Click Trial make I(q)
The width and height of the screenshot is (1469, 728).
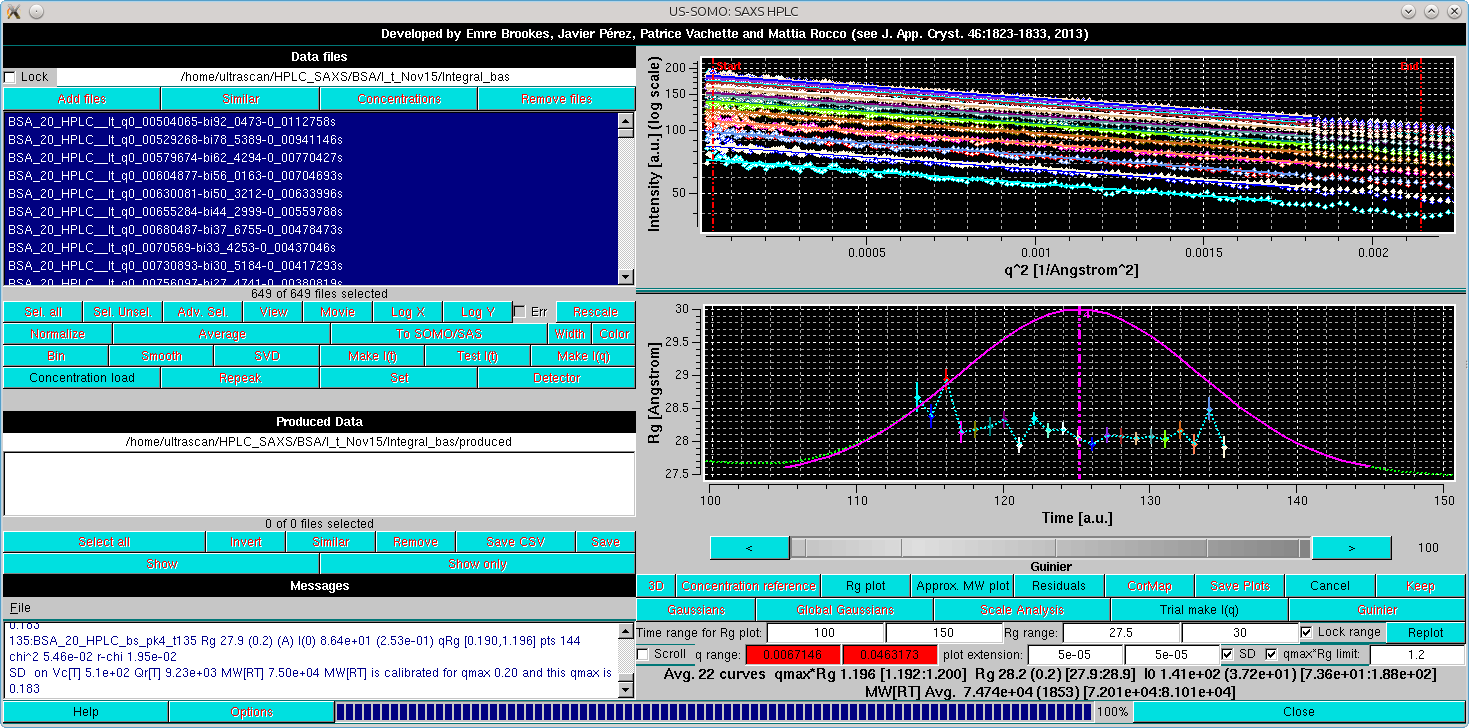click(1199, 610)
